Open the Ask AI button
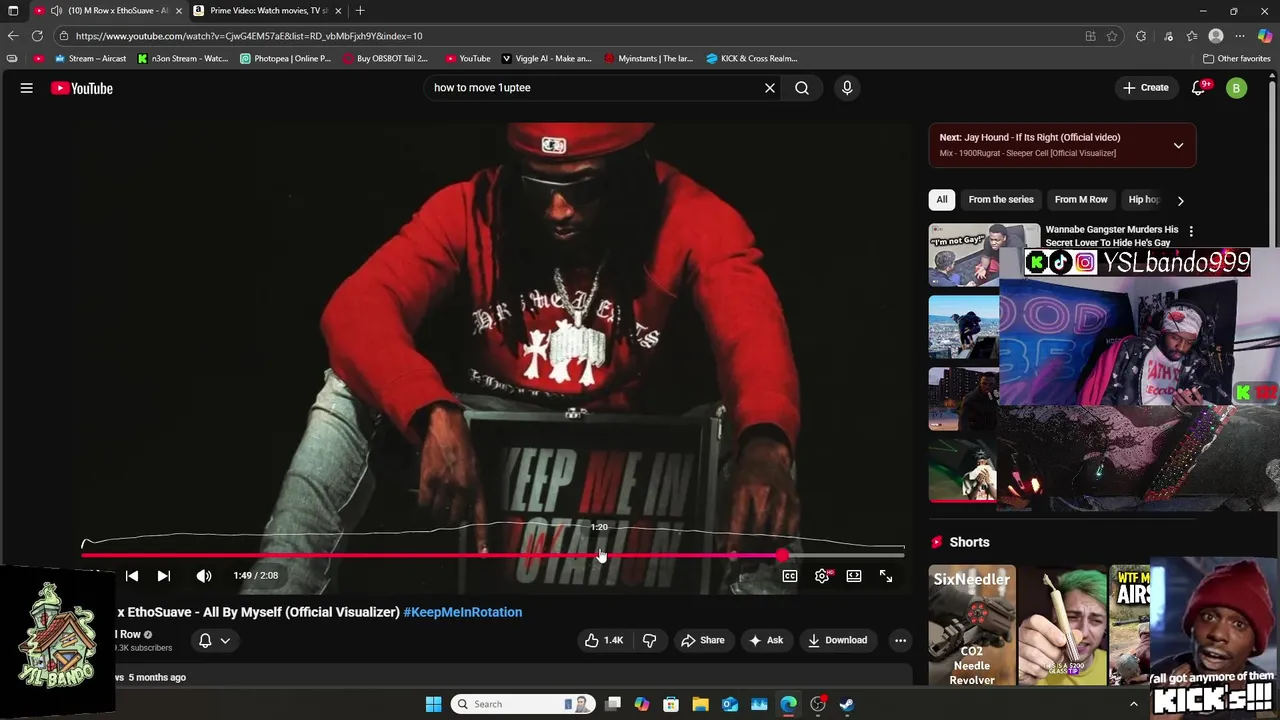 (x=766, y=640)
